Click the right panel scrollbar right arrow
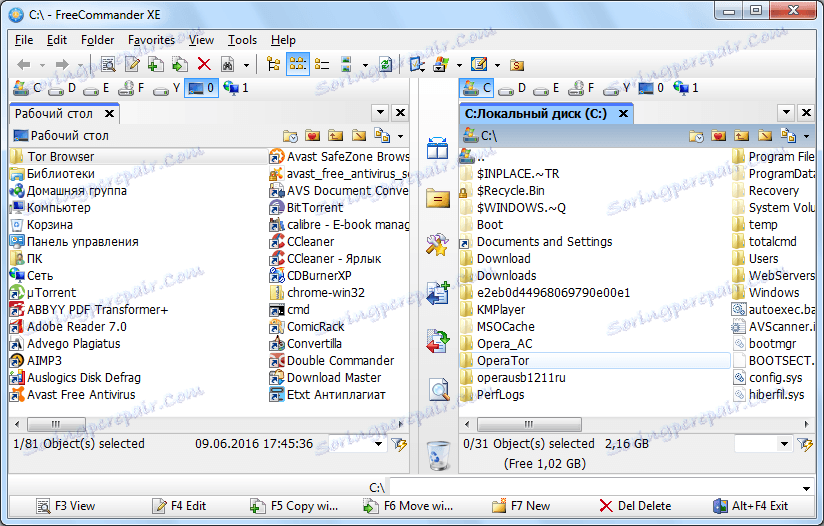Screen dimensions: 824x526 (x=807, y=424)
